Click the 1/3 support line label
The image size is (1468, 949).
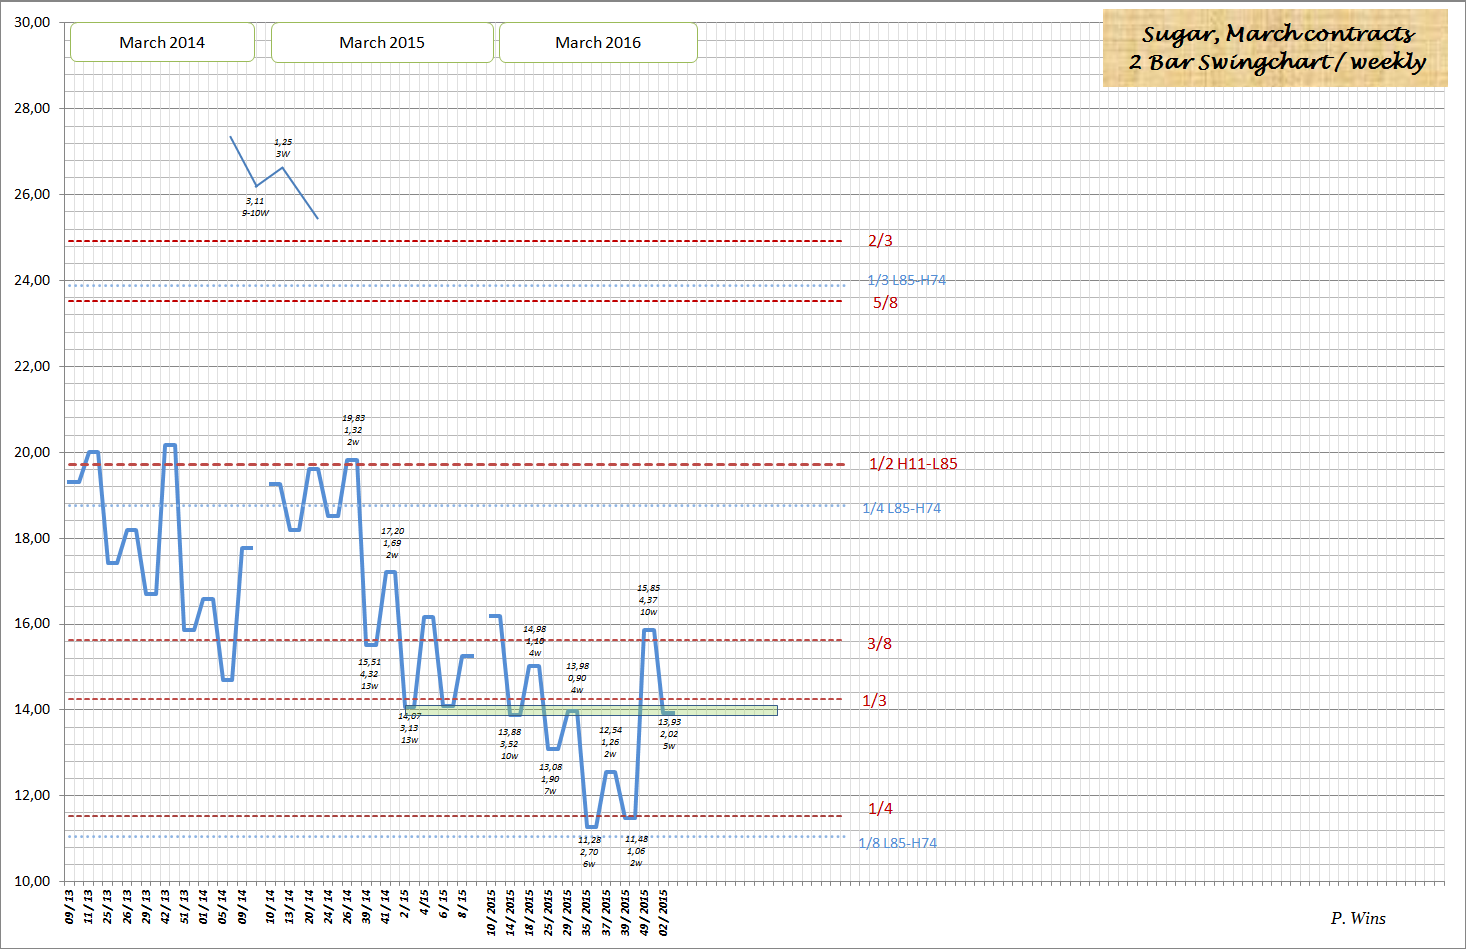pos(872,701)
